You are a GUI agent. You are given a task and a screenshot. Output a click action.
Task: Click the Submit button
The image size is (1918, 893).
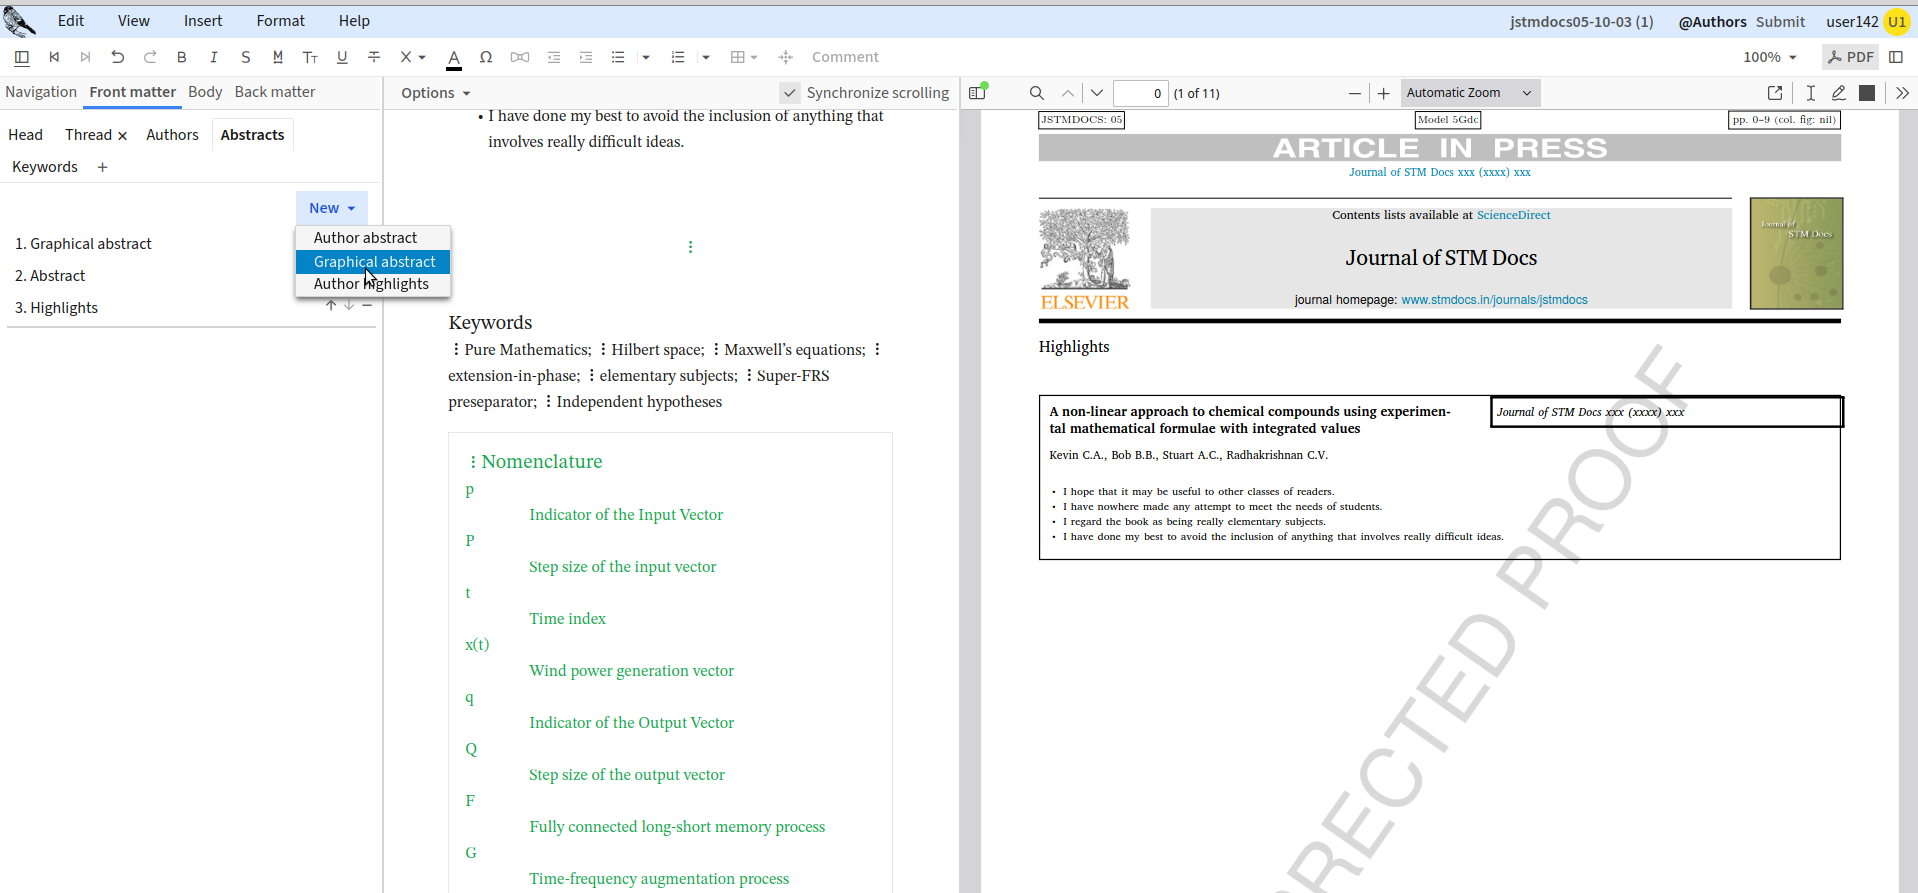1780,21
